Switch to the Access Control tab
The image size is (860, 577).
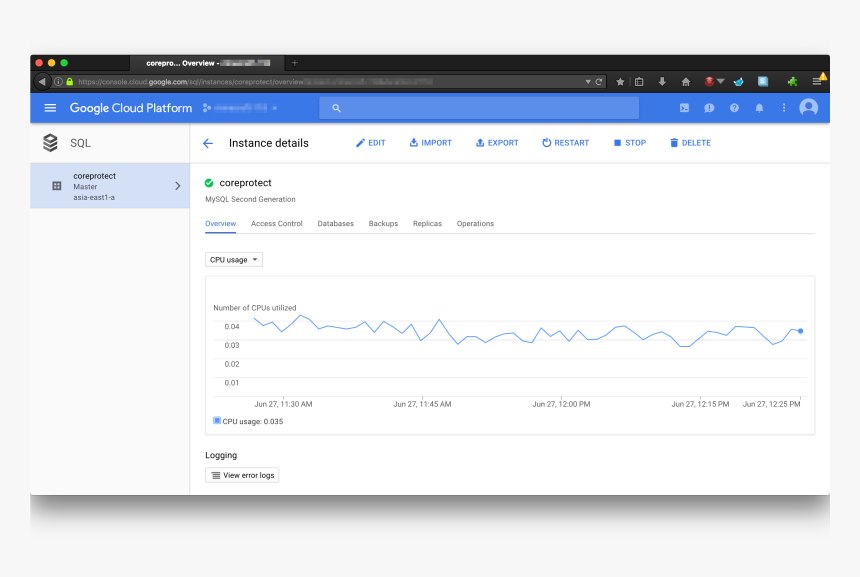(x=277, y=224)
